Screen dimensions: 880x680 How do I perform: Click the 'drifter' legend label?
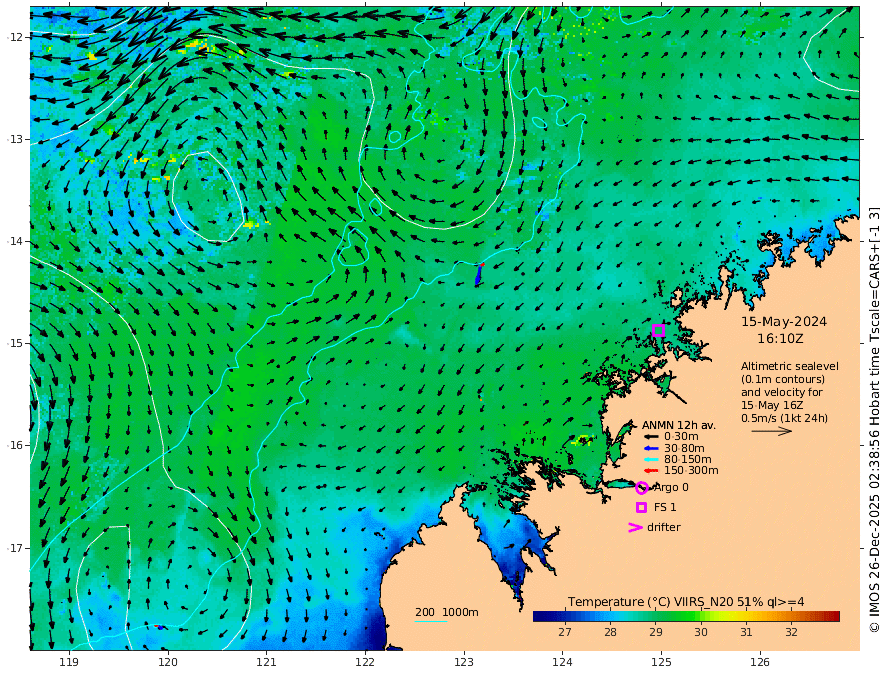click(664, 527)
